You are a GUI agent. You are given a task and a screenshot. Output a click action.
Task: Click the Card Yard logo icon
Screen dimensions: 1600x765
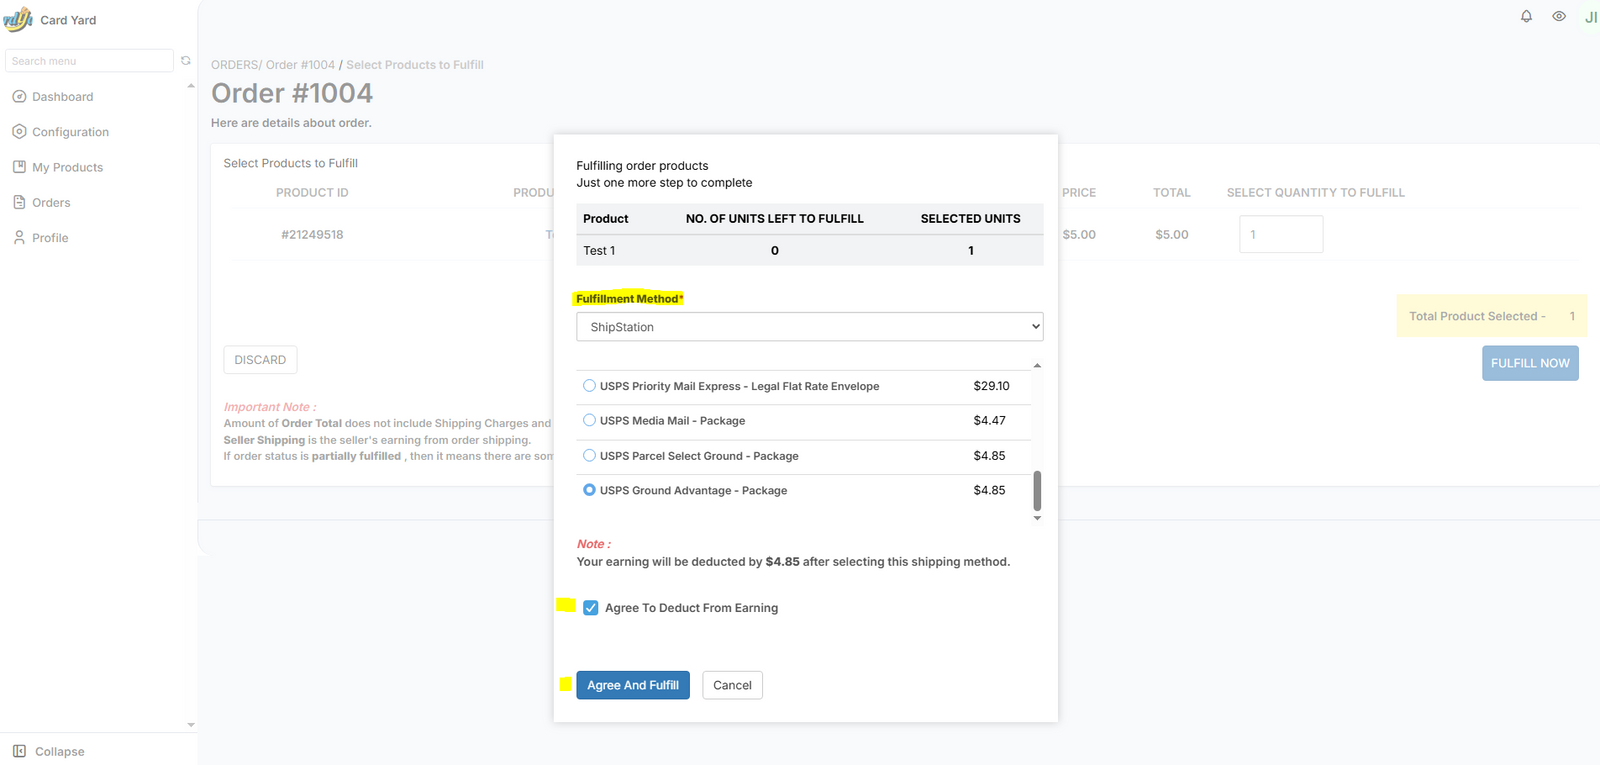point(18,20)
